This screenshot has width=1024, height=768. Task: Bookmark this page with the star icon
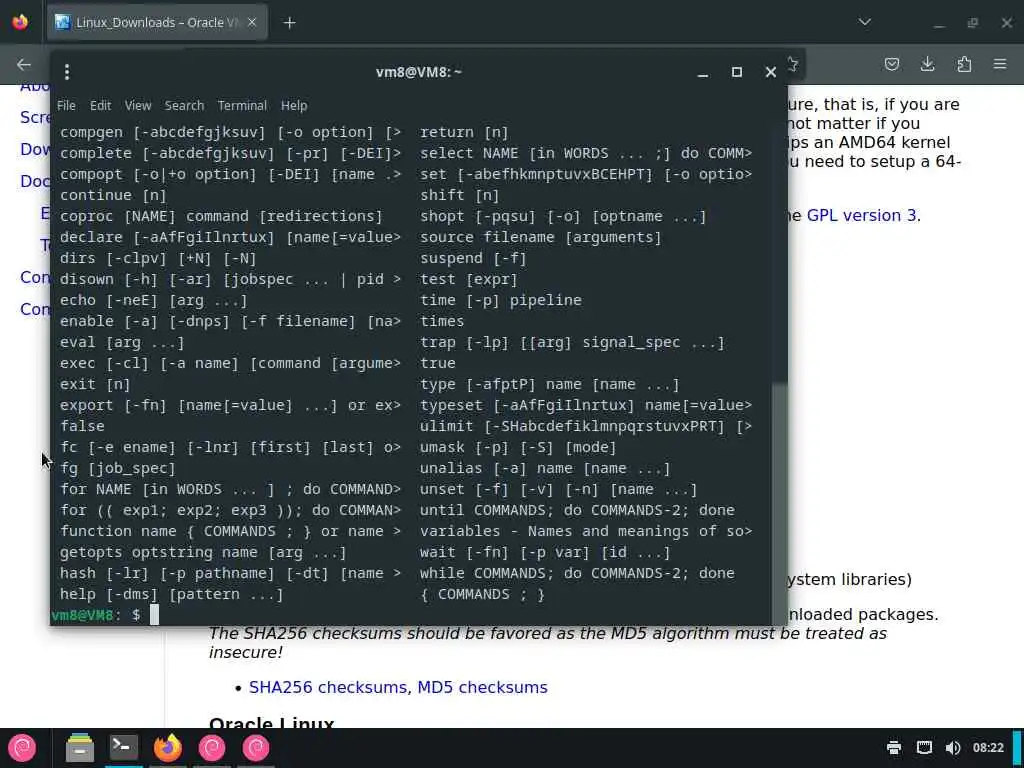click(793, 64)
